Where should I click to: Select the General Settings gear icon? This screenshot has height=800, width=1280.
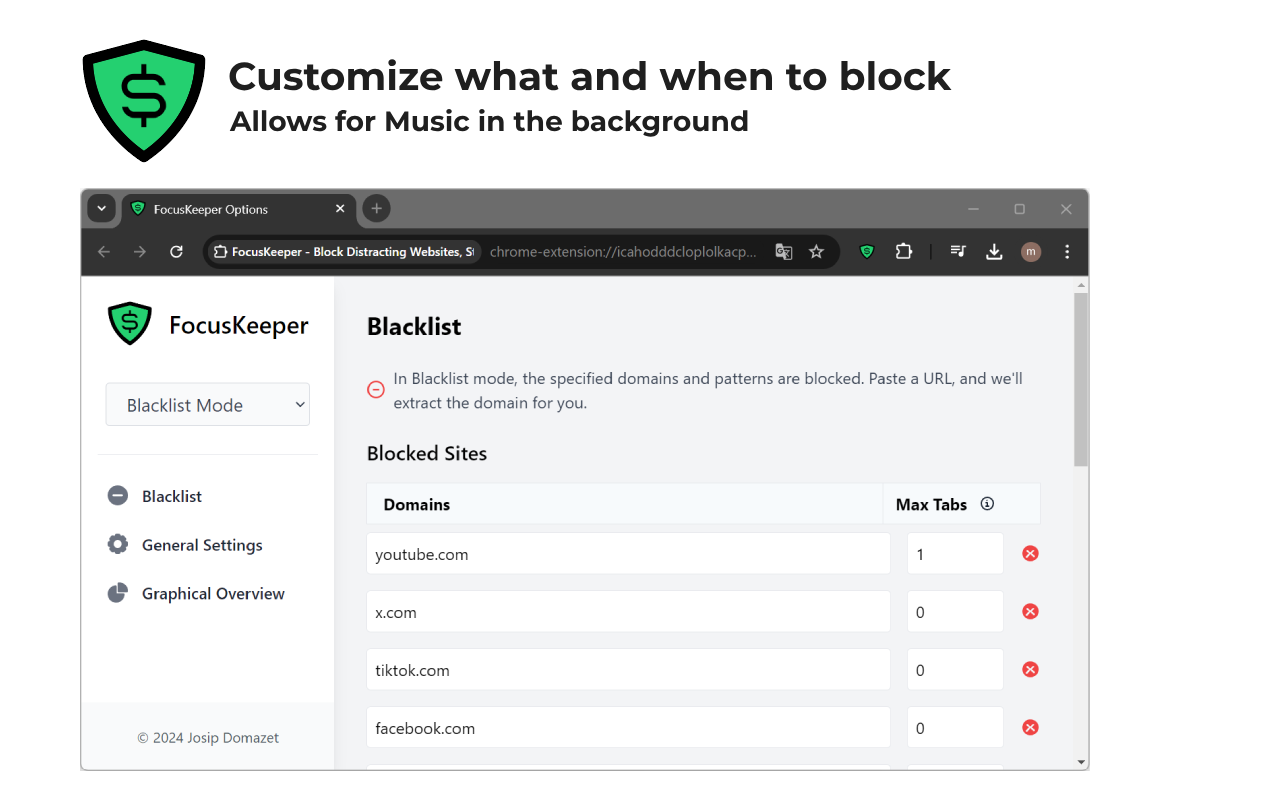tap(117, 544)
